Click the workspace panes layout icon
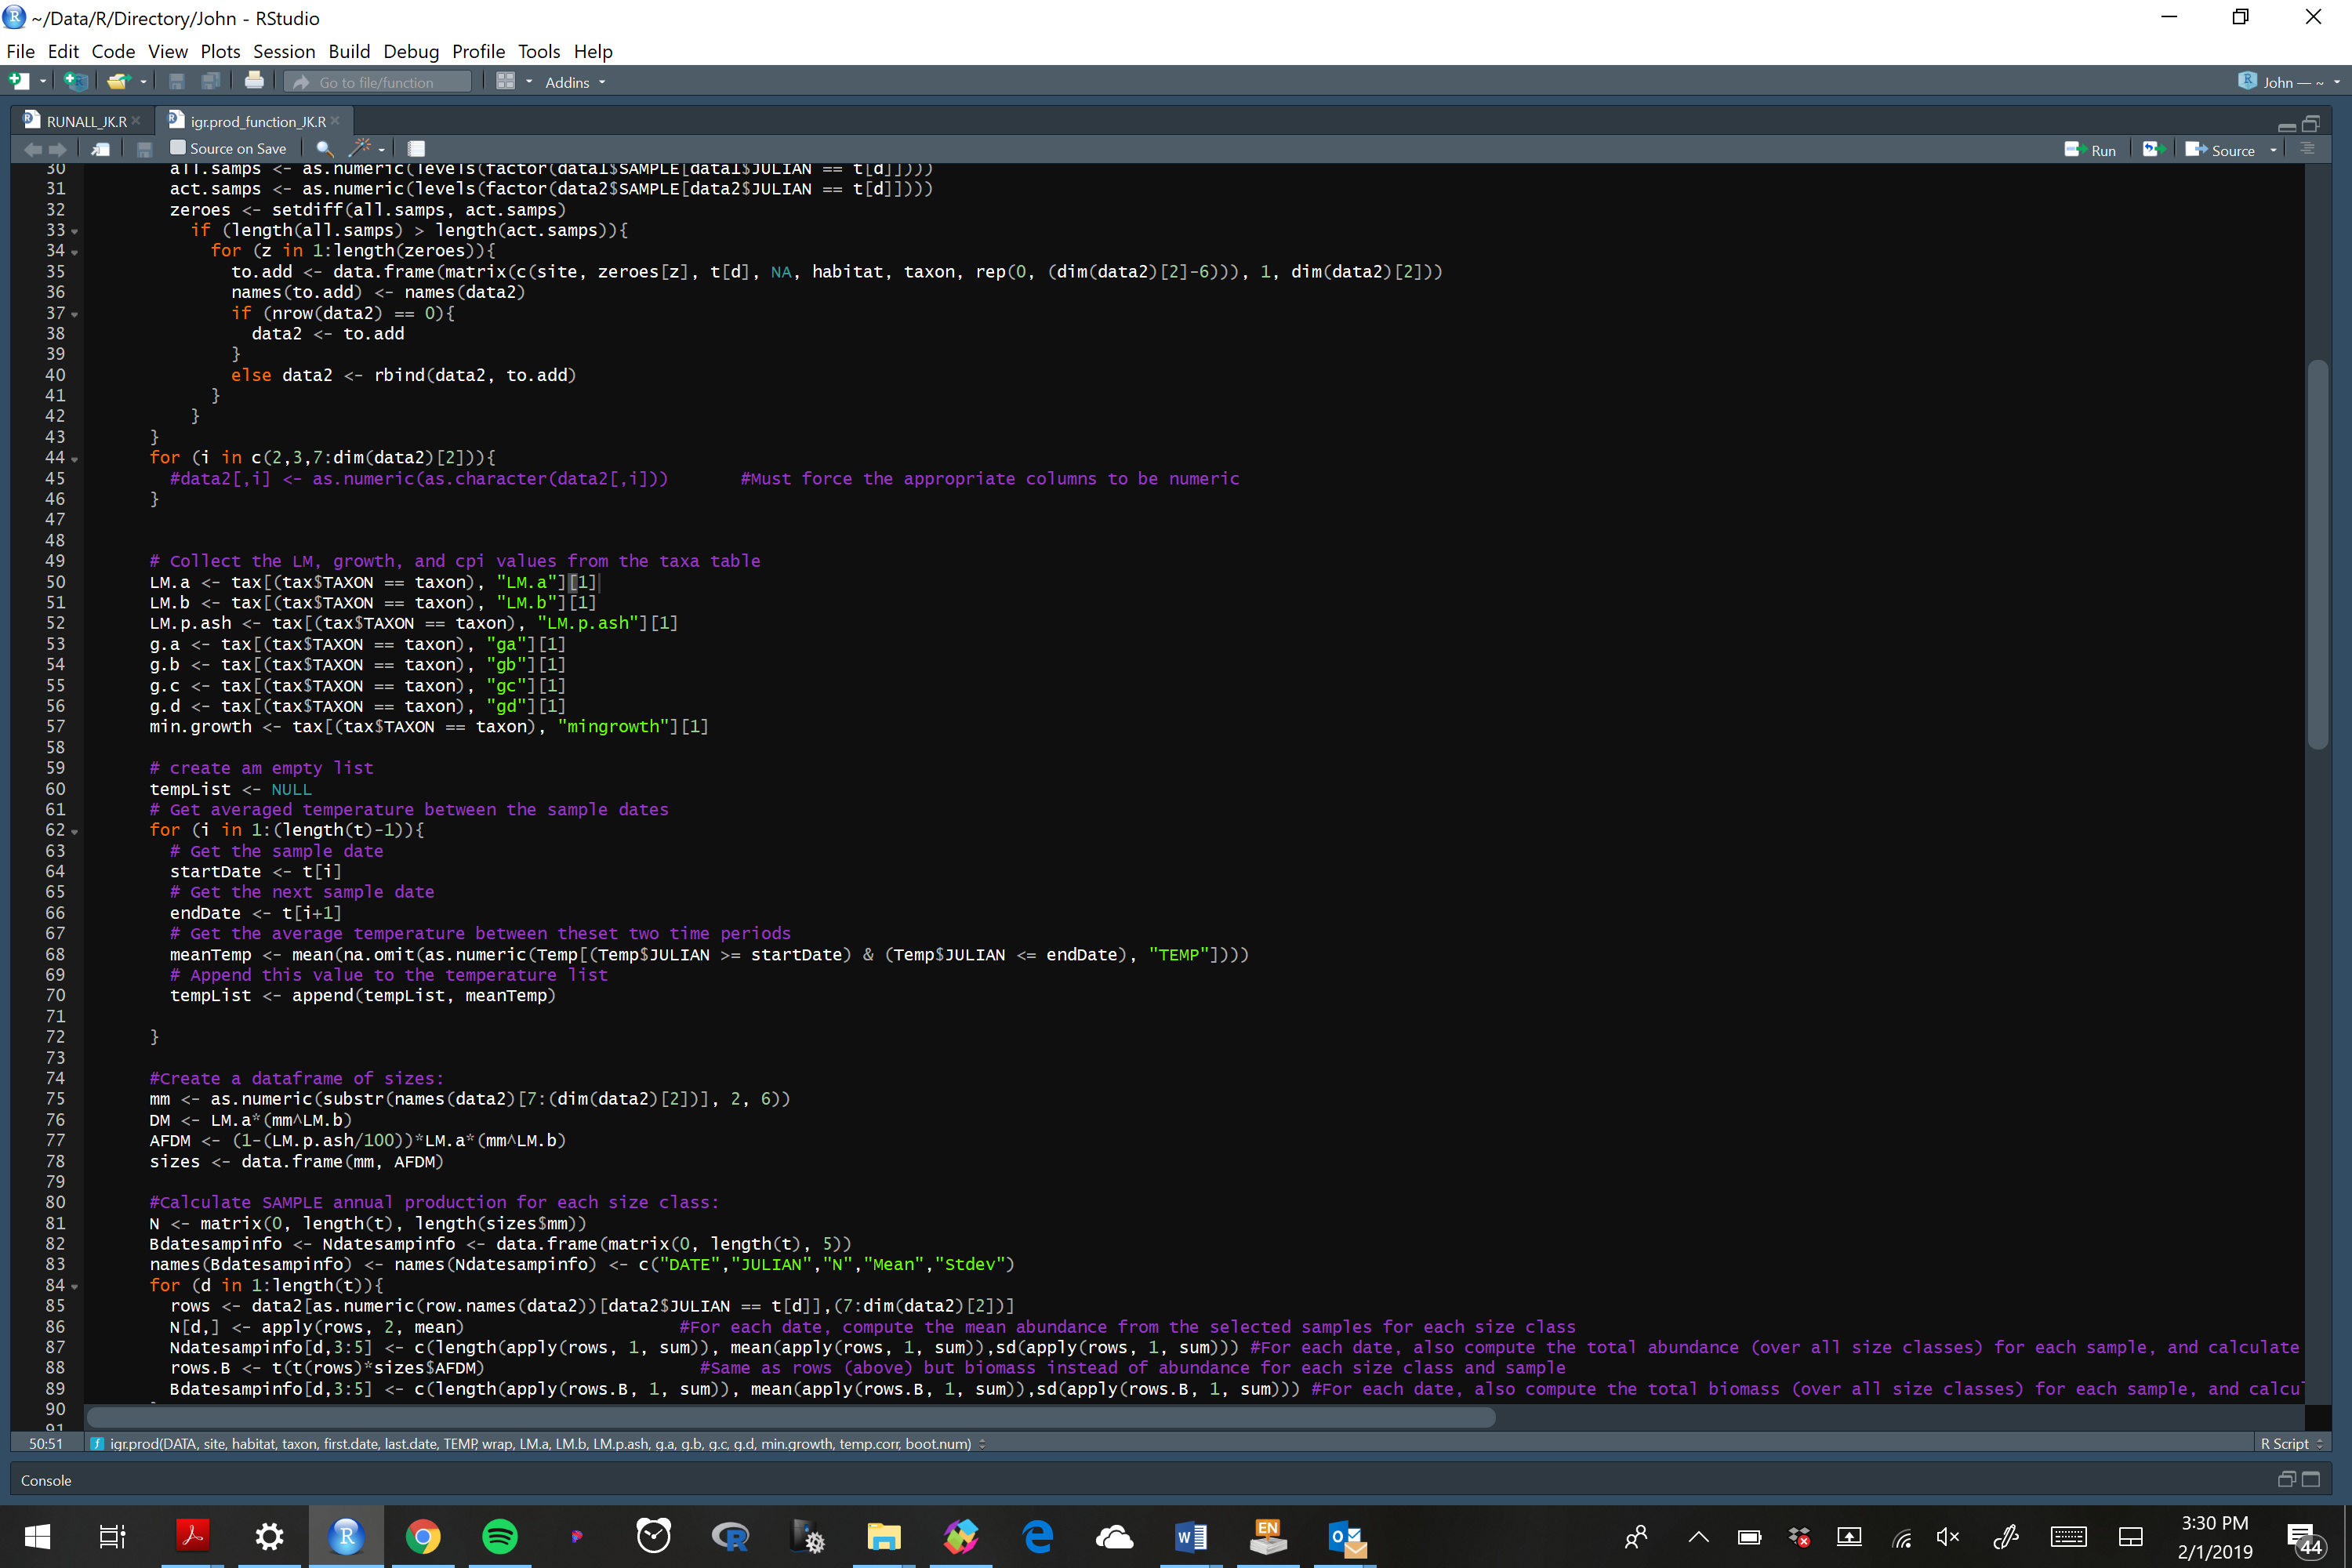 [x=506, y=82]
